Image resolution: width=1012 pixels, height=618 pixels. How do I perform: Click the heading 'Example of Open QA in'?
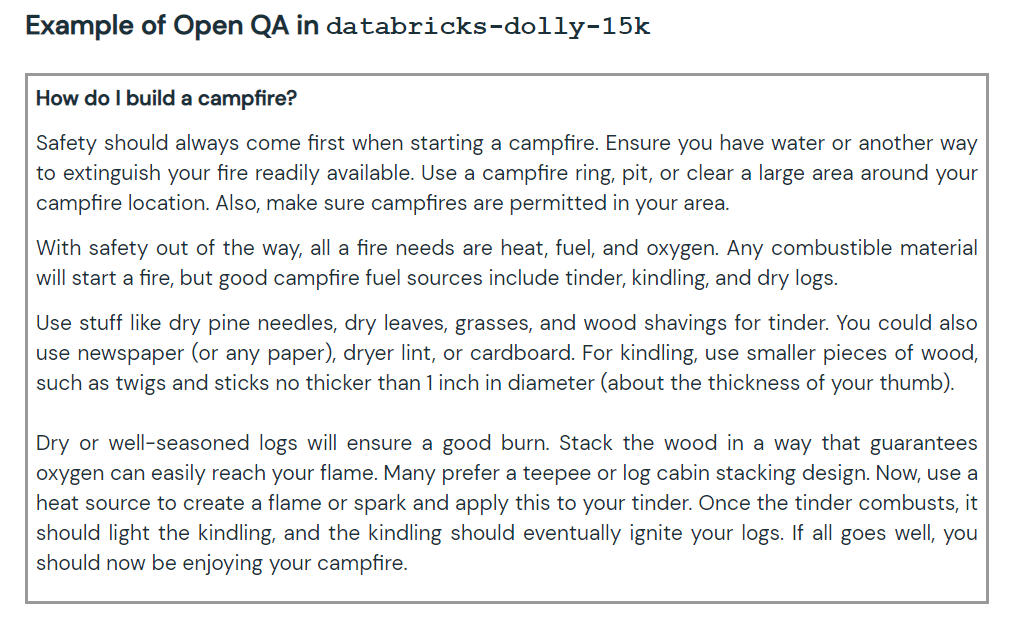(x=172, y=26)
